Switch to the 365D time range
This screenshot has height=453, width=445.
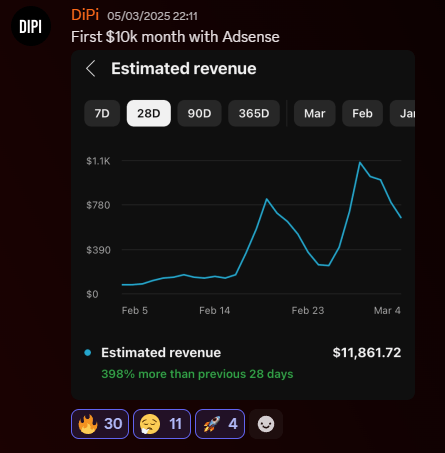[x=254, y=113]
